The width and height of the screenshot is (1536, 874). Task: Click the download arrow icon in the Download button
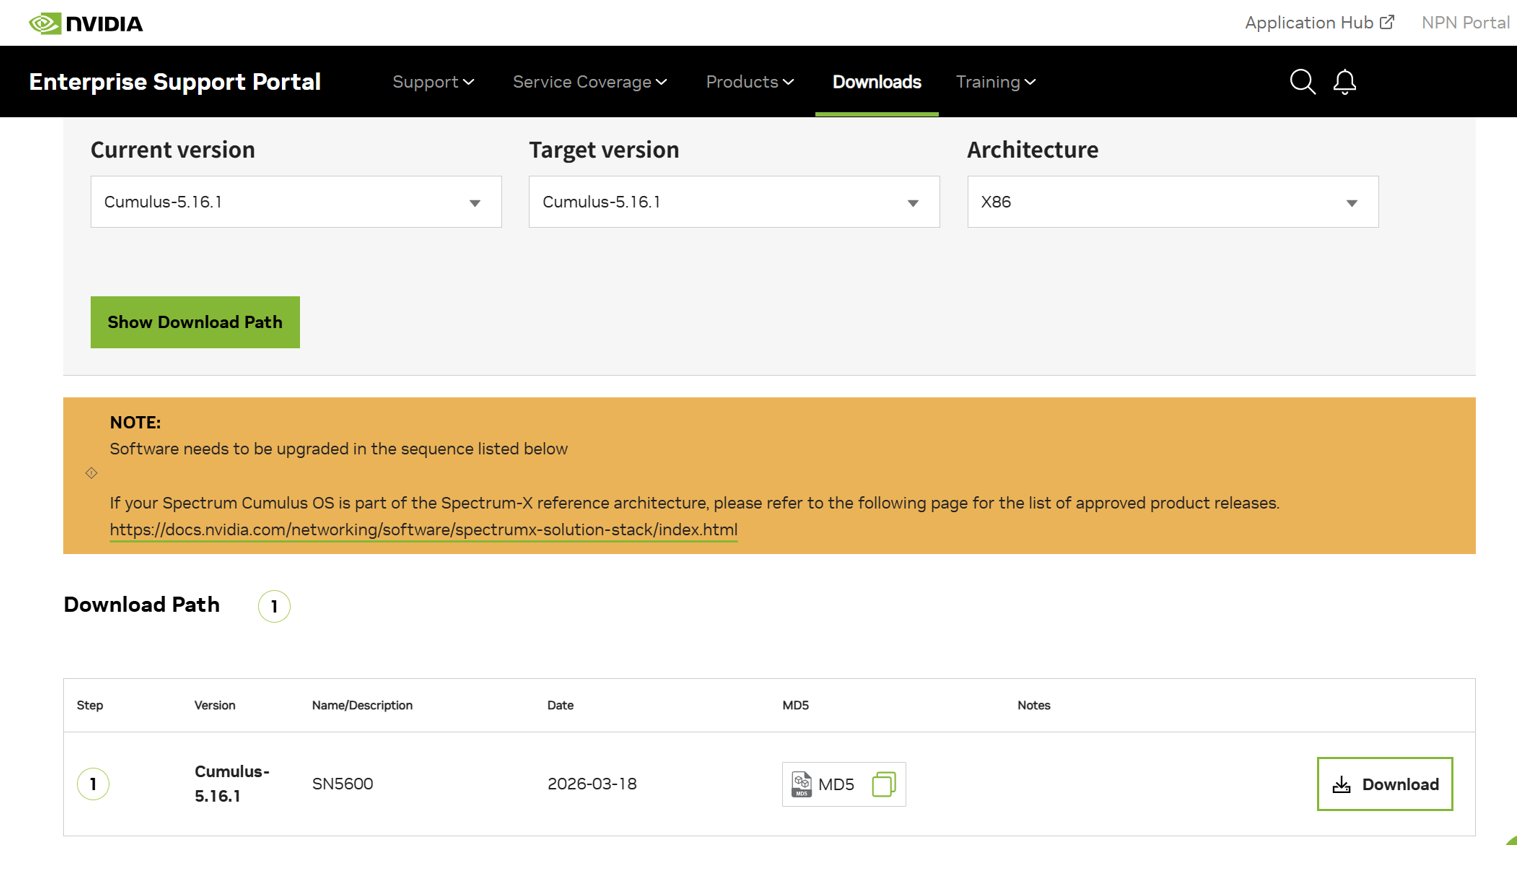click(1342, 785)
